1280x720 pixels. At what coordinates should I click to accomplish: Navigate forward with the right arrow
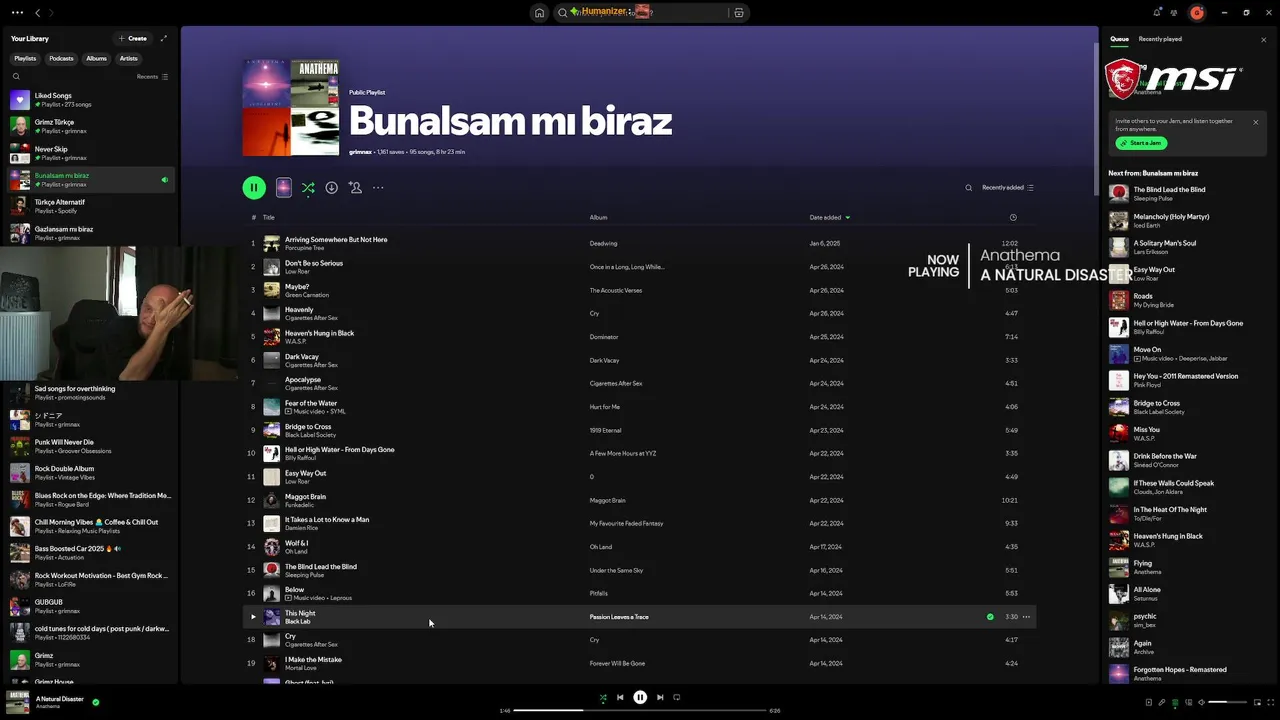pyautogui.click(x=51, y=12)
